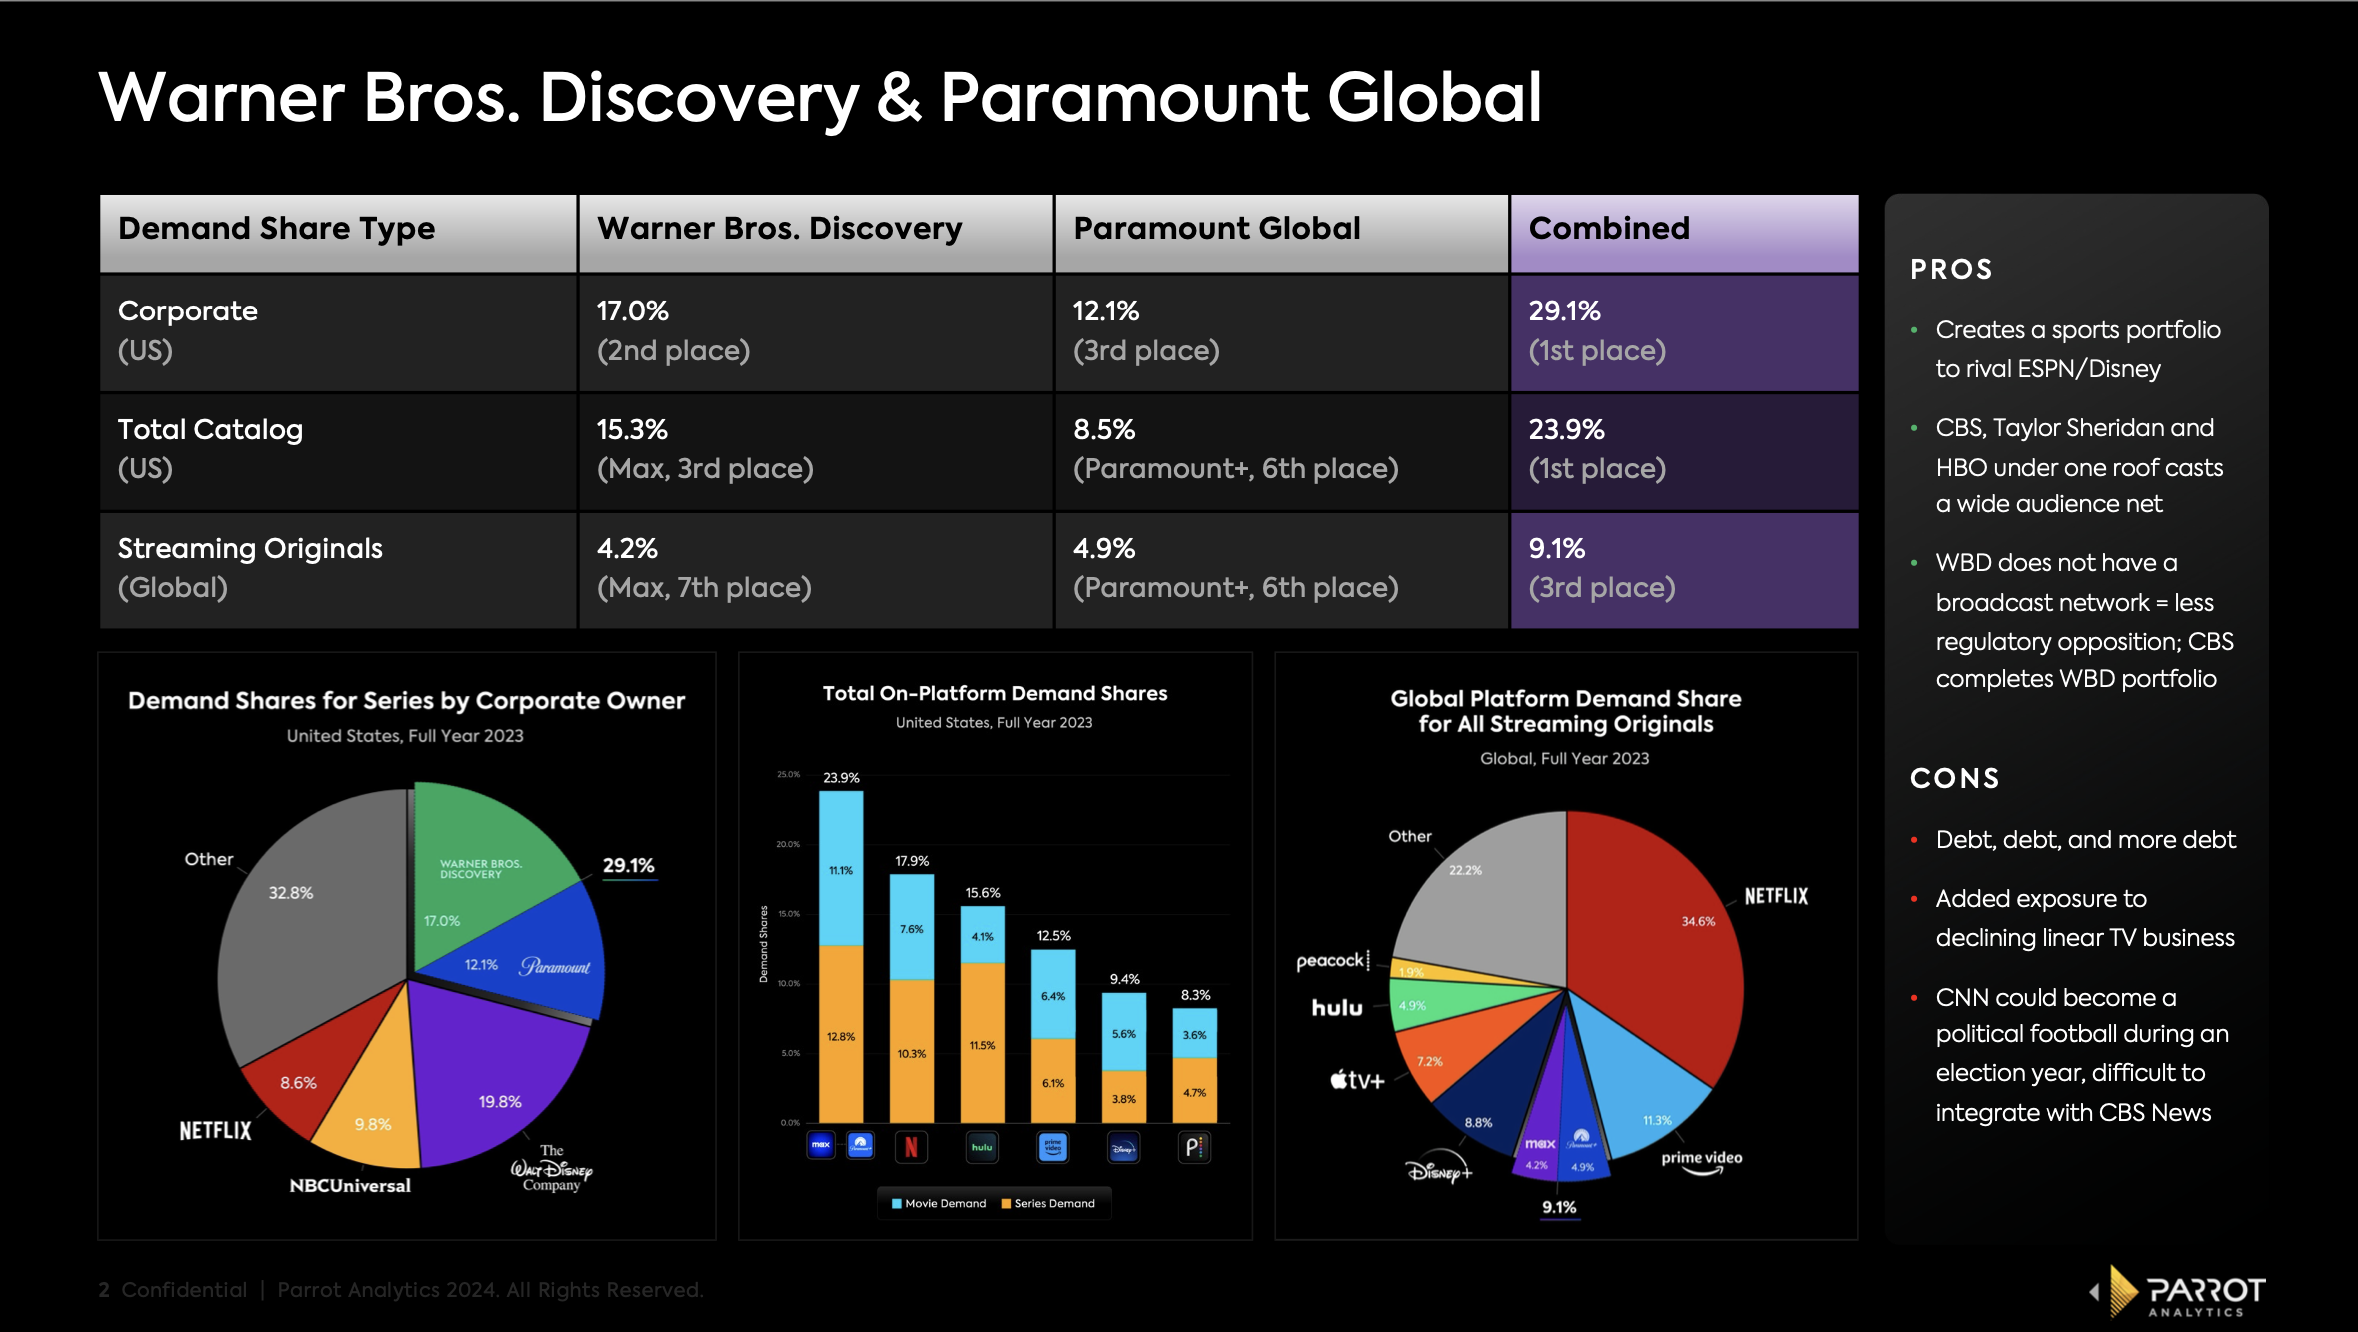Click the Hulu icon beneath the chart
This screenshot has width=2358, height=1332.
pos(983,1147)
